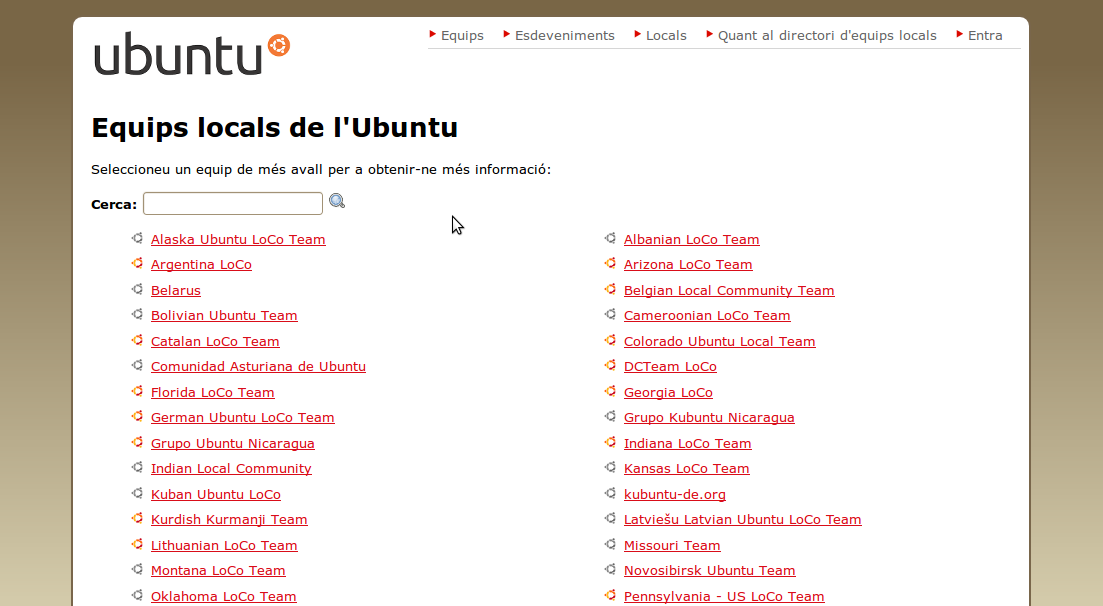Screen dimensions: 1103x606
Task: Visit the Bolivian Ubuntu Team link
Action: pyautogui.click(x=224, y=315)
